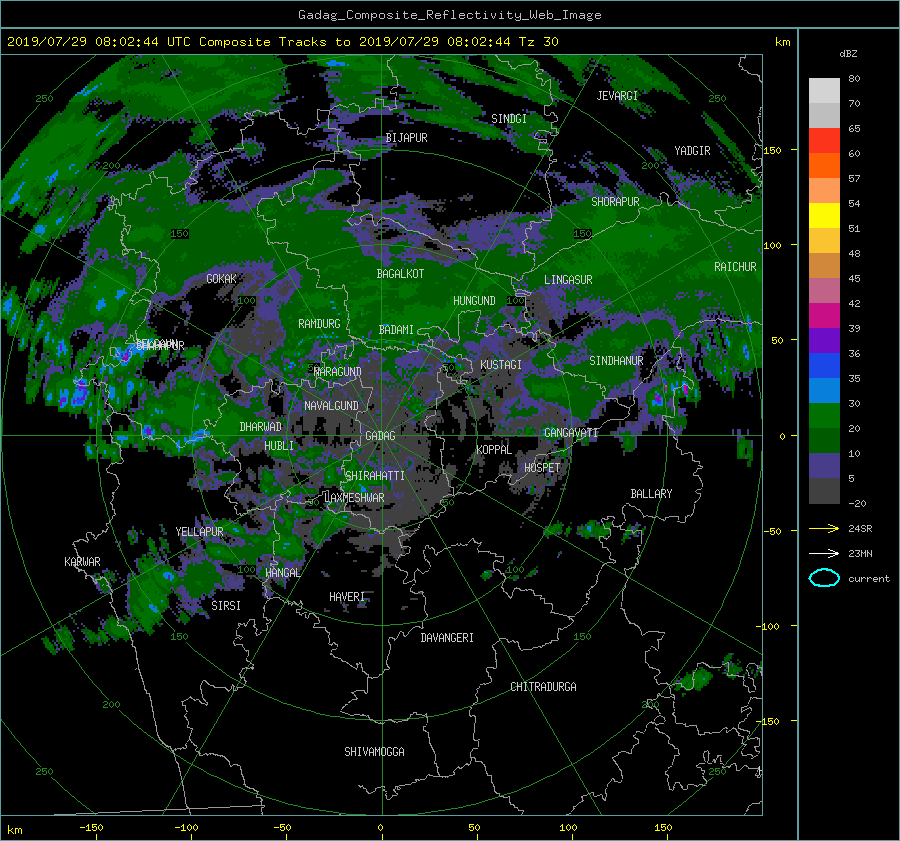Click the GOKAK city label

(x=222, y=279)
